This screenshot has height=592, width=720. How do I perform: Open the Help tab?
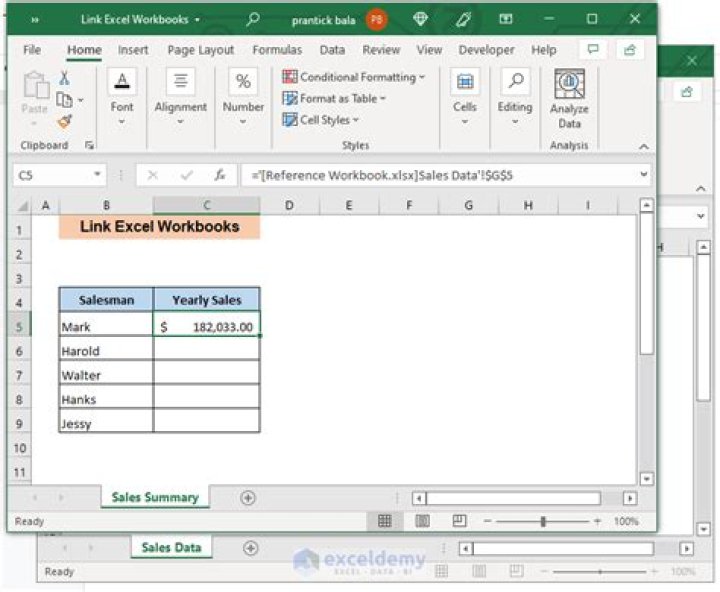coord(544,50)
